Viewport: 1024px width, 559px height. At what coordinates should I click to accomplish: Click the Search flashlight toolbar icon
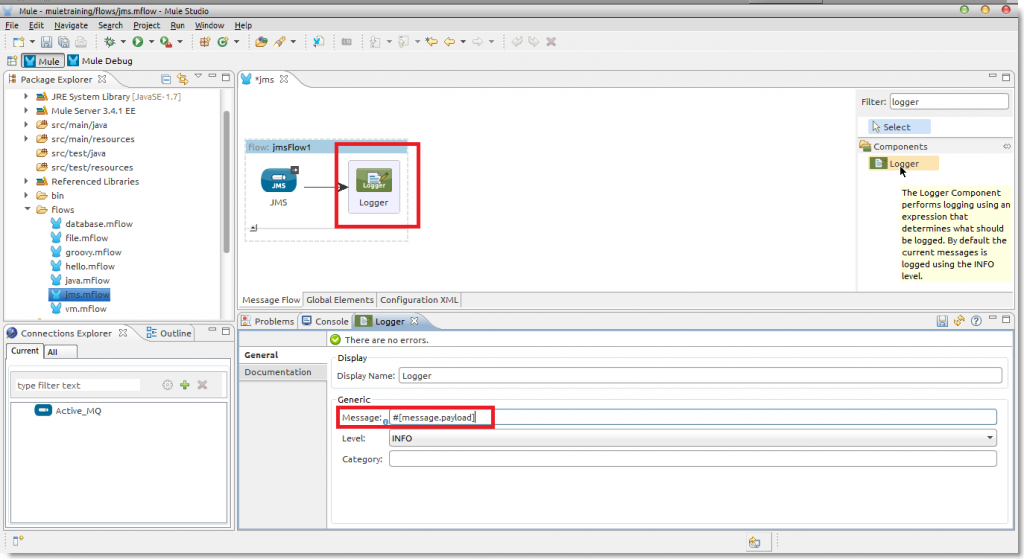point(280,42)
